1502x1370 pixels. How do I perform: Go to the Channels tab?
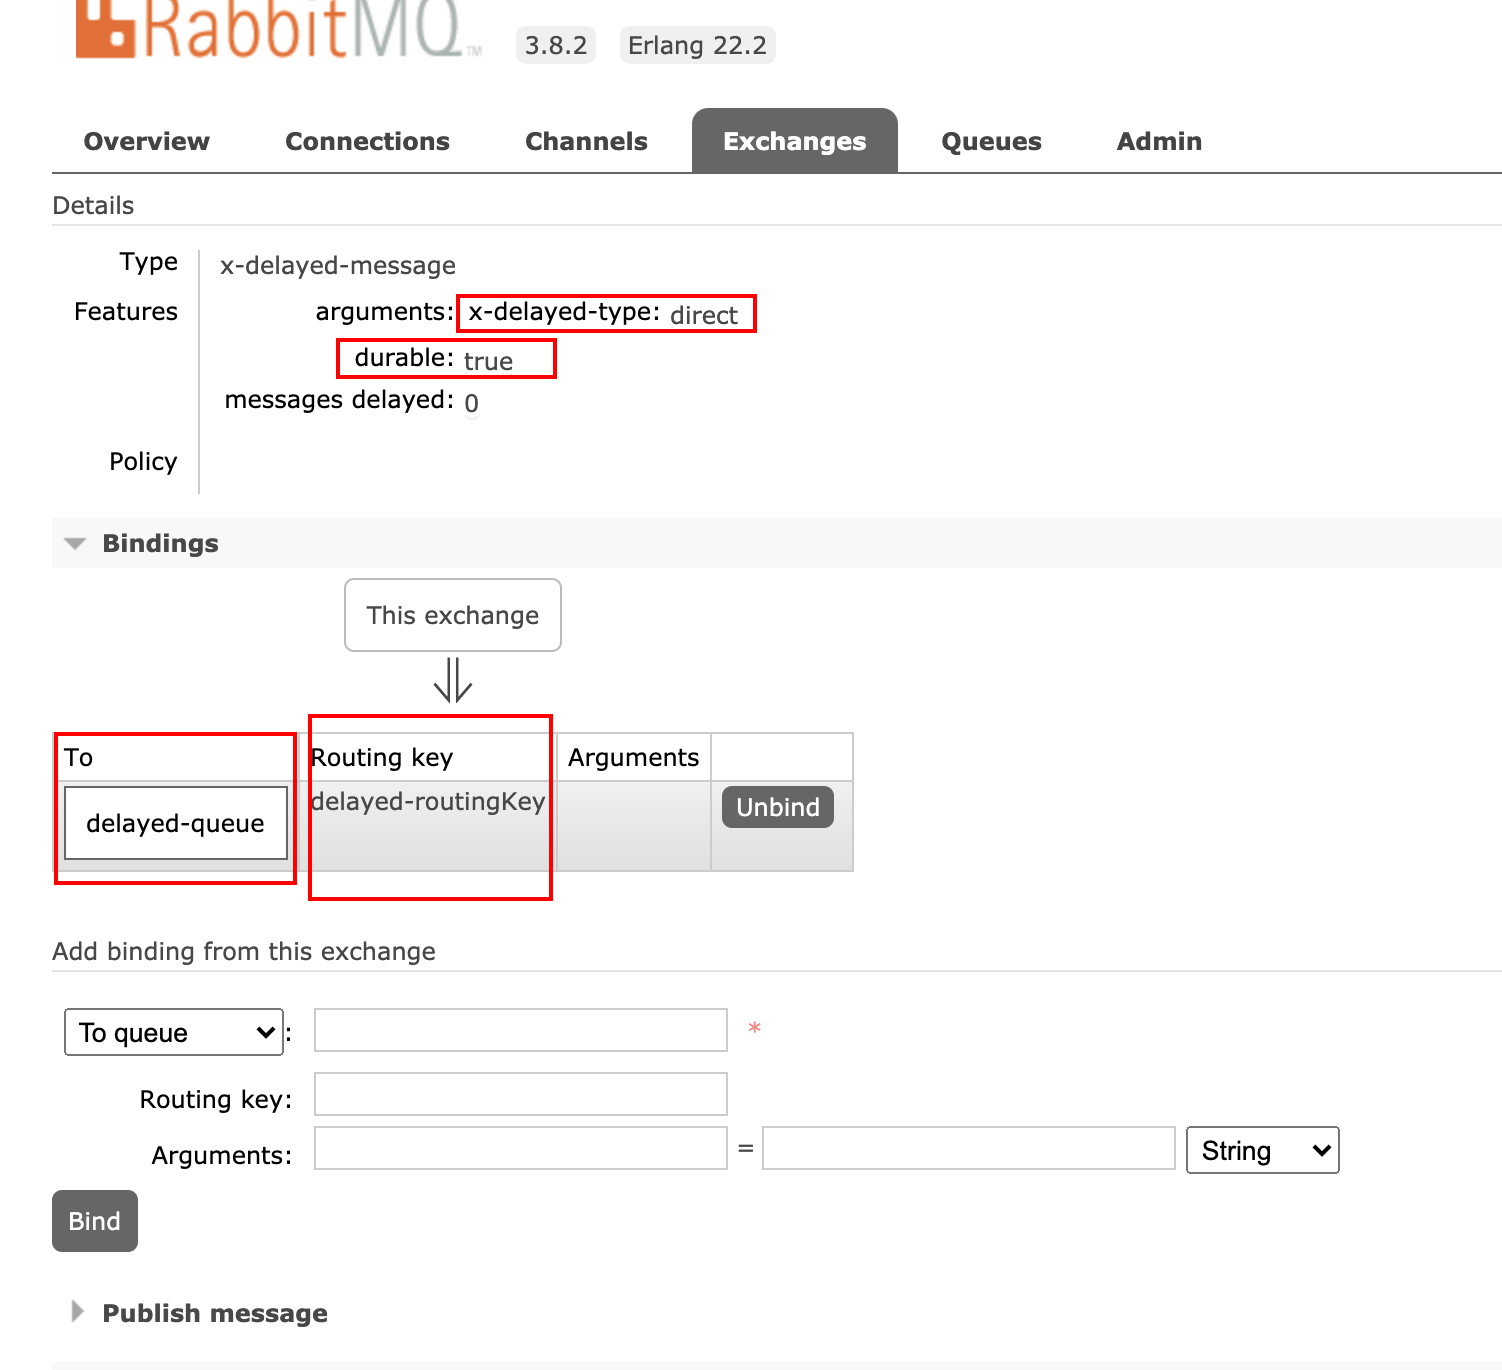[x=586, y=141]
